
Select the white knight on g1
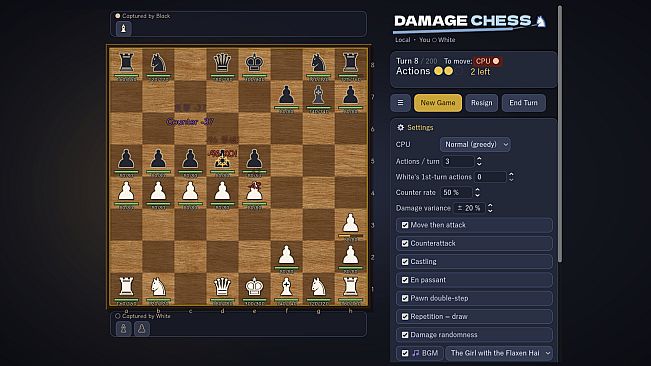coord(318,287)
